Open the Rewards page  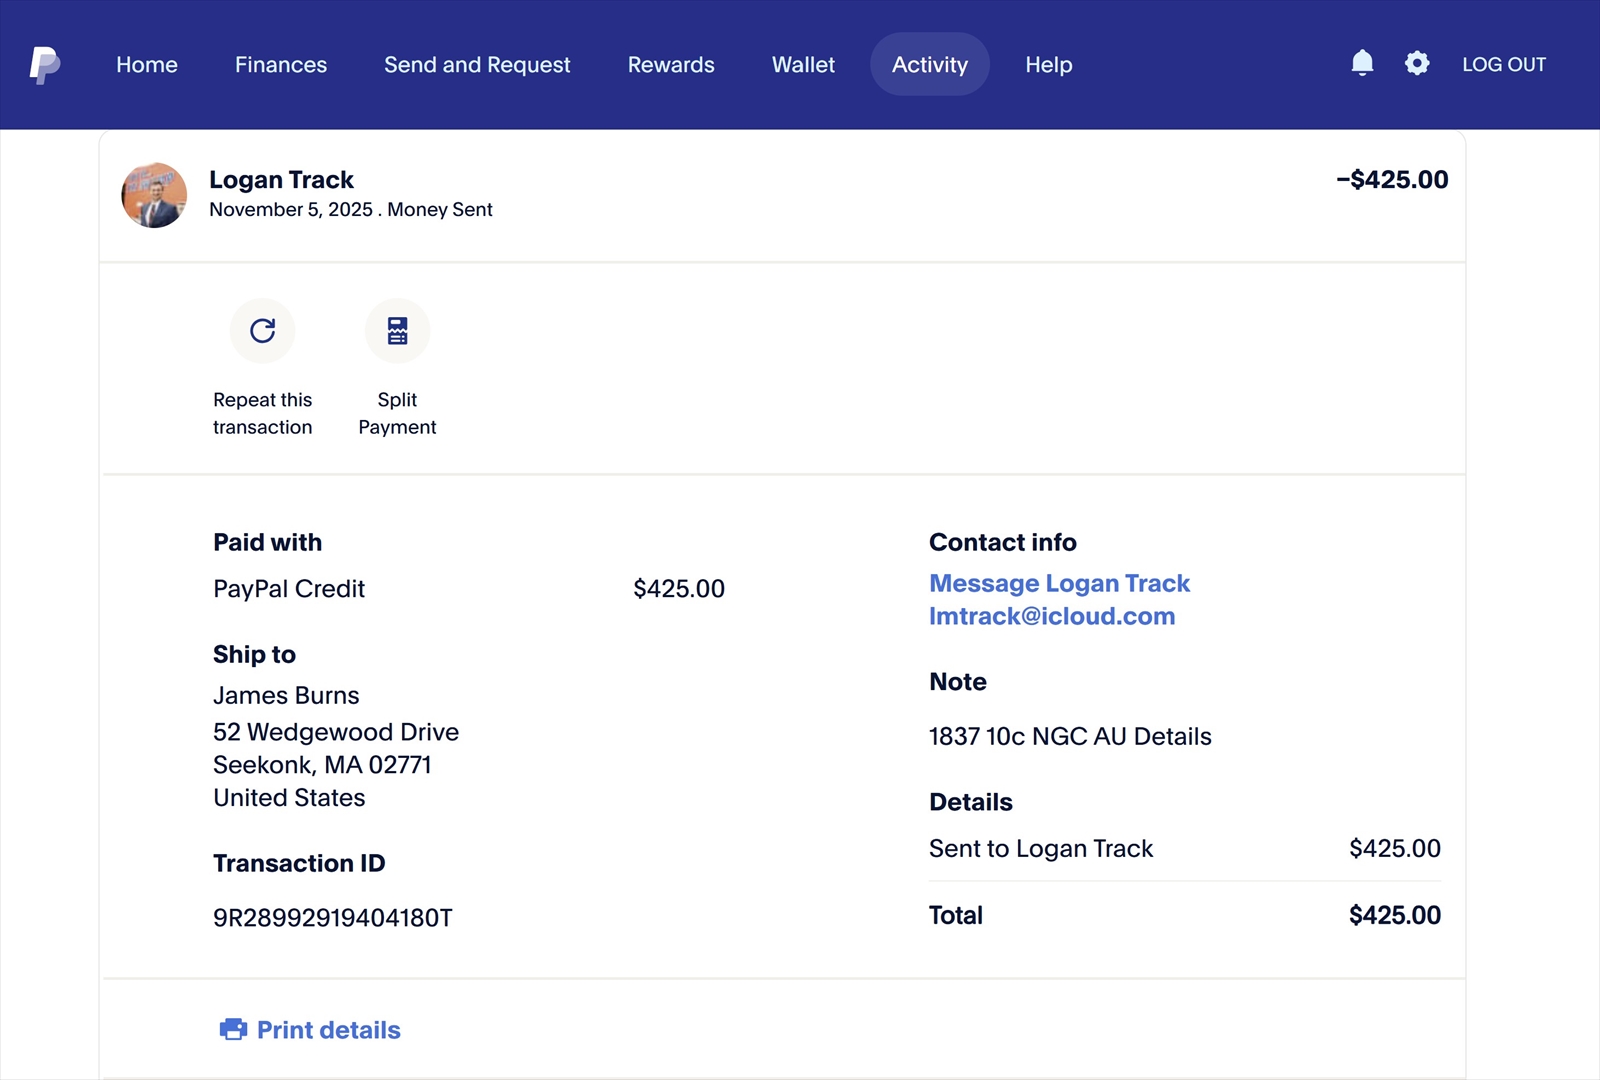pyautogui.click(x=671, y=65)
